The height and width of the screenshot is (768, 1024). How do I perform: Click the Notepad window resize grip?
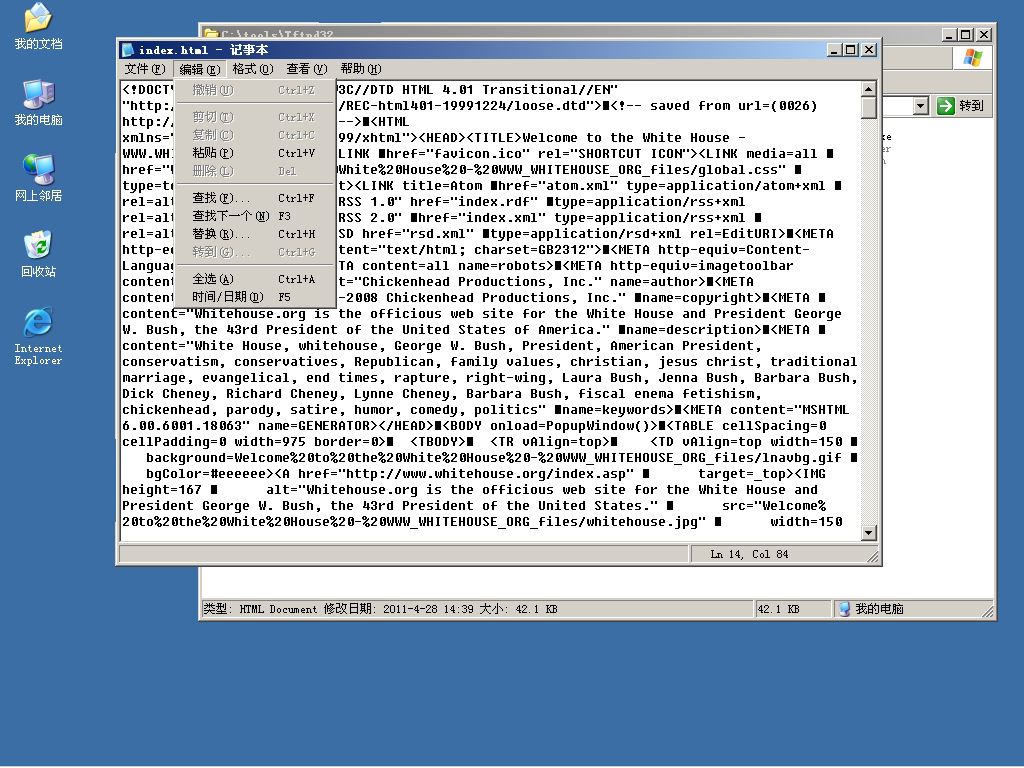coord(872,556)
